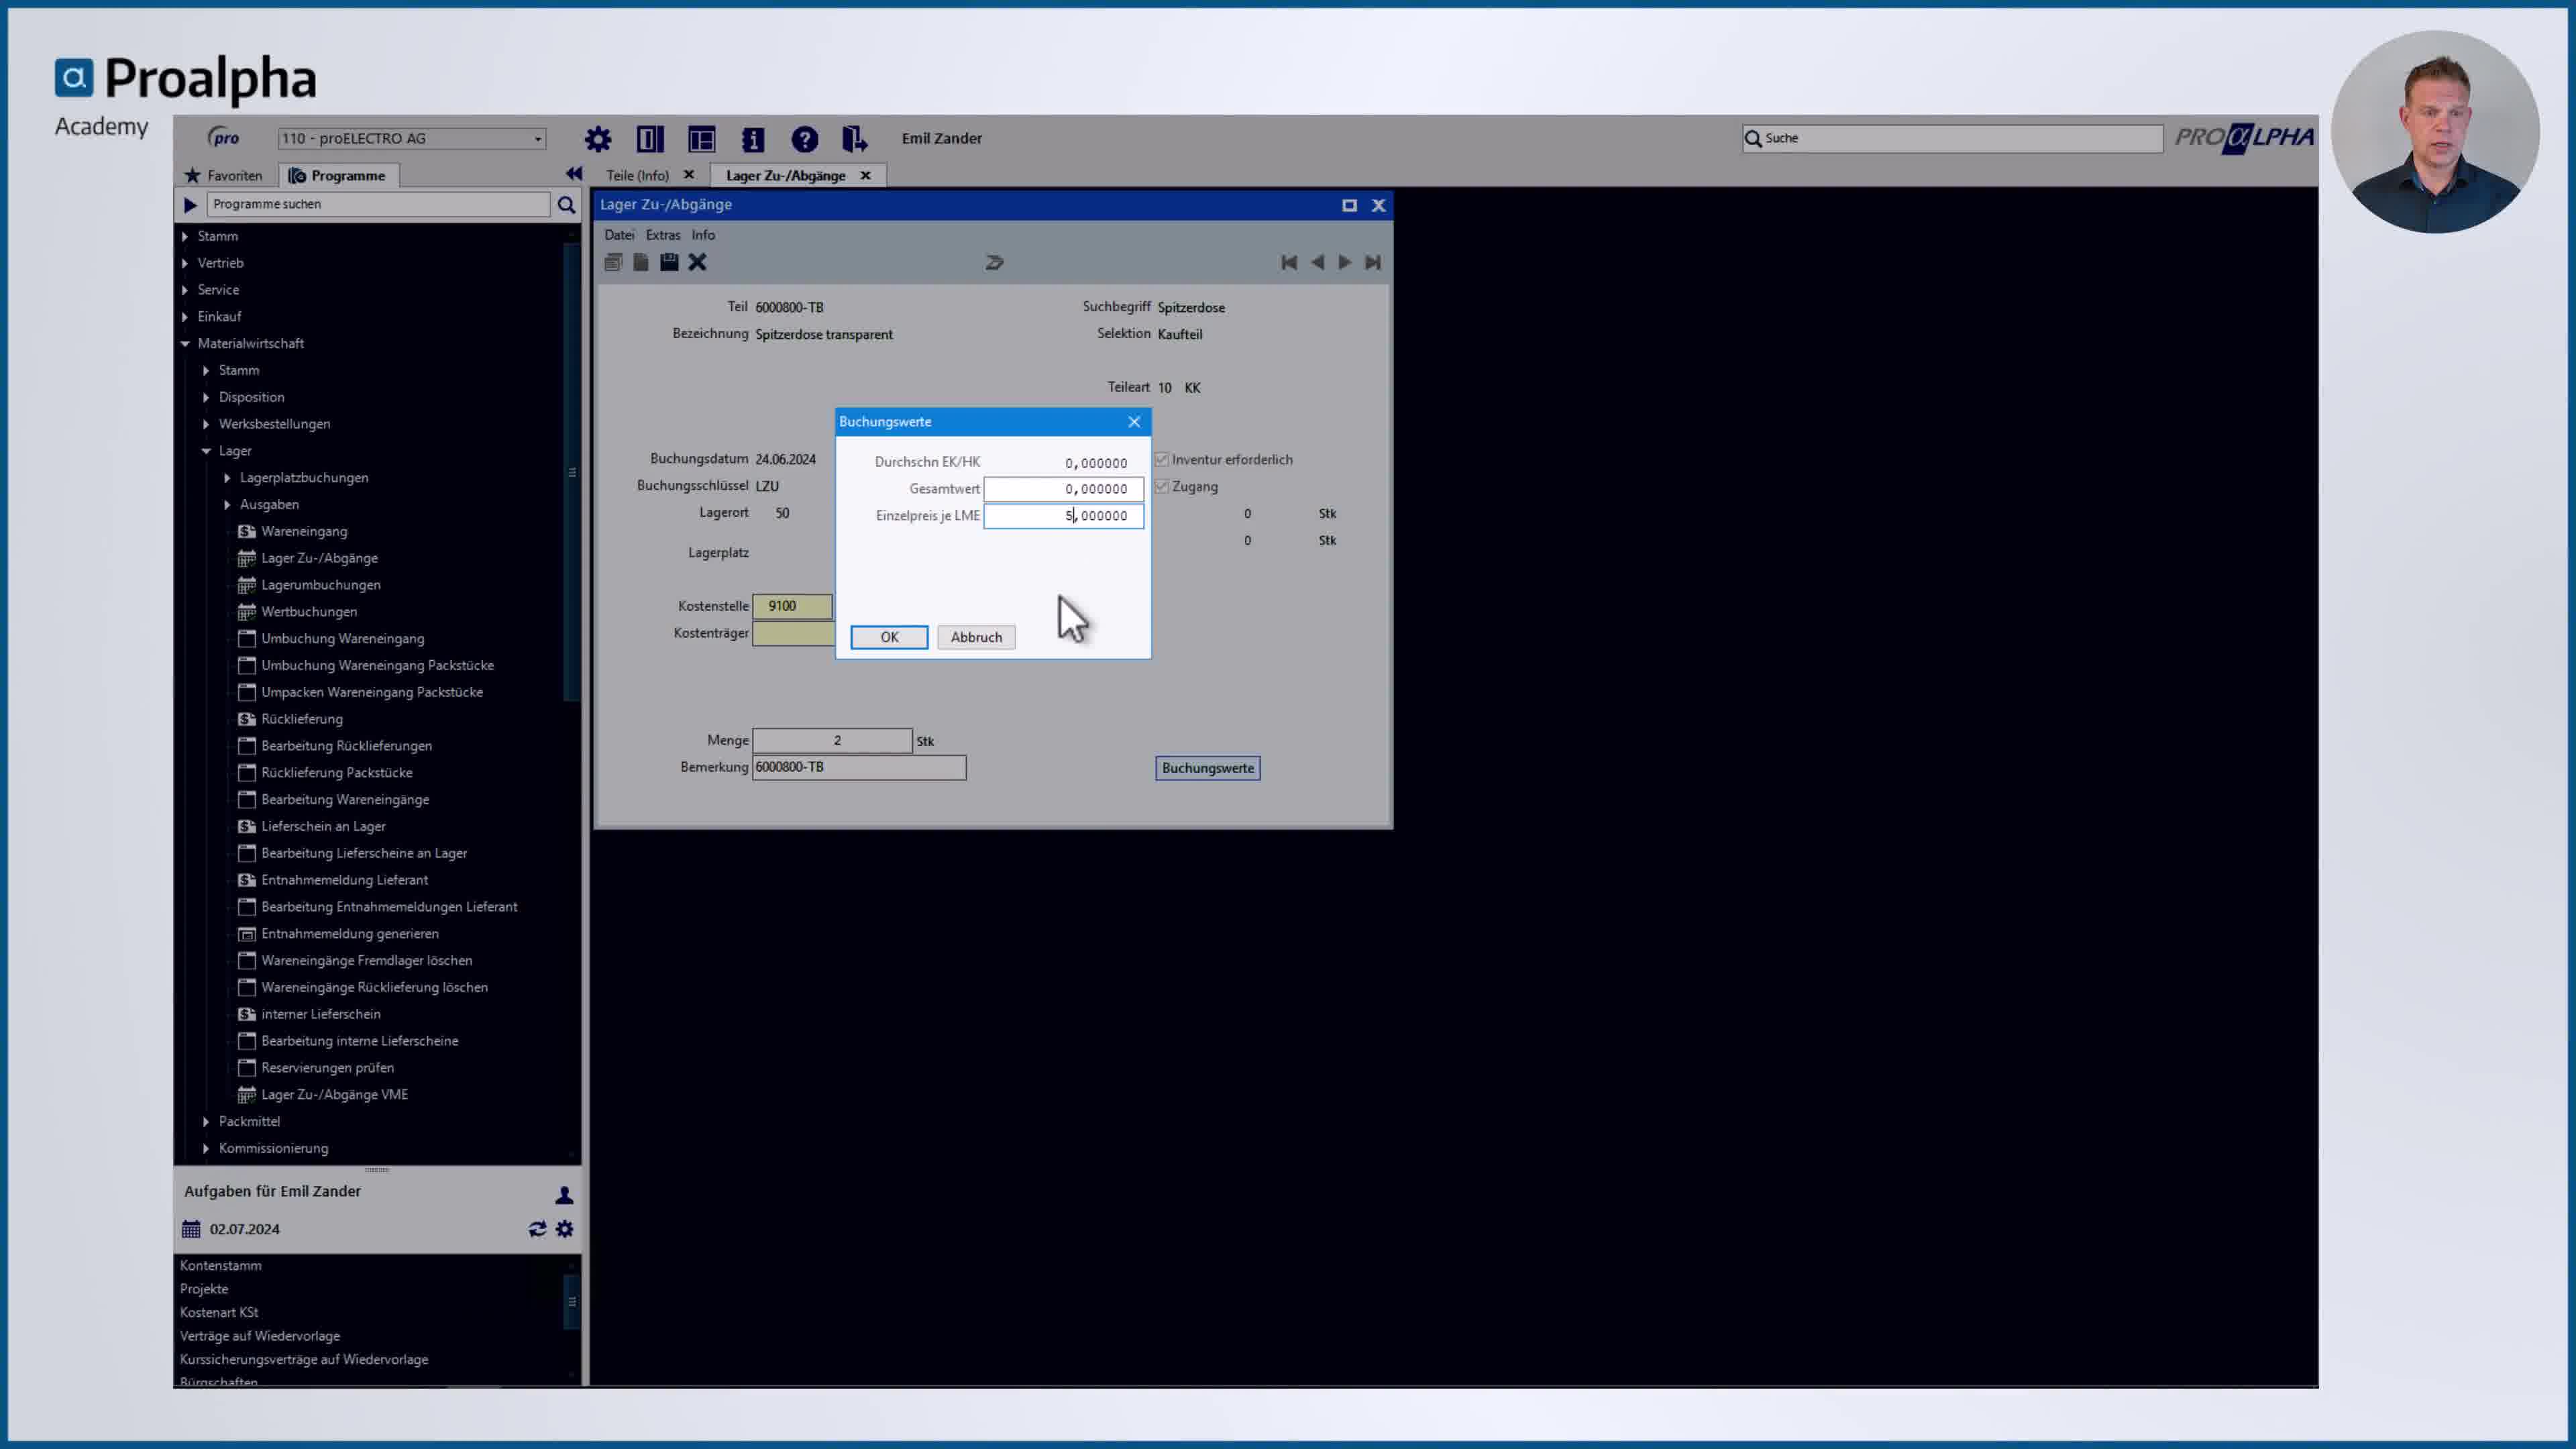The height and width of the screenshot is (1449, 2576).
Task: Open Wareneingang in the tree
Action: [304, 531]
